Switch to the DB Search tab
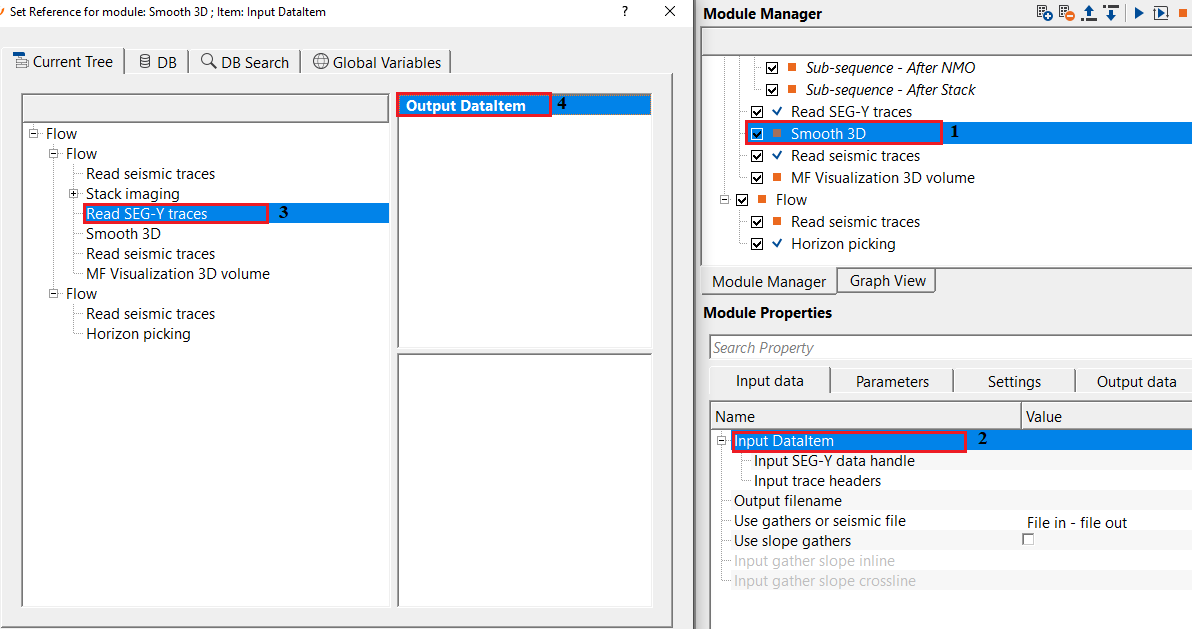Image resolution: width=1192 pixels, height=629 pixels. 245,62
